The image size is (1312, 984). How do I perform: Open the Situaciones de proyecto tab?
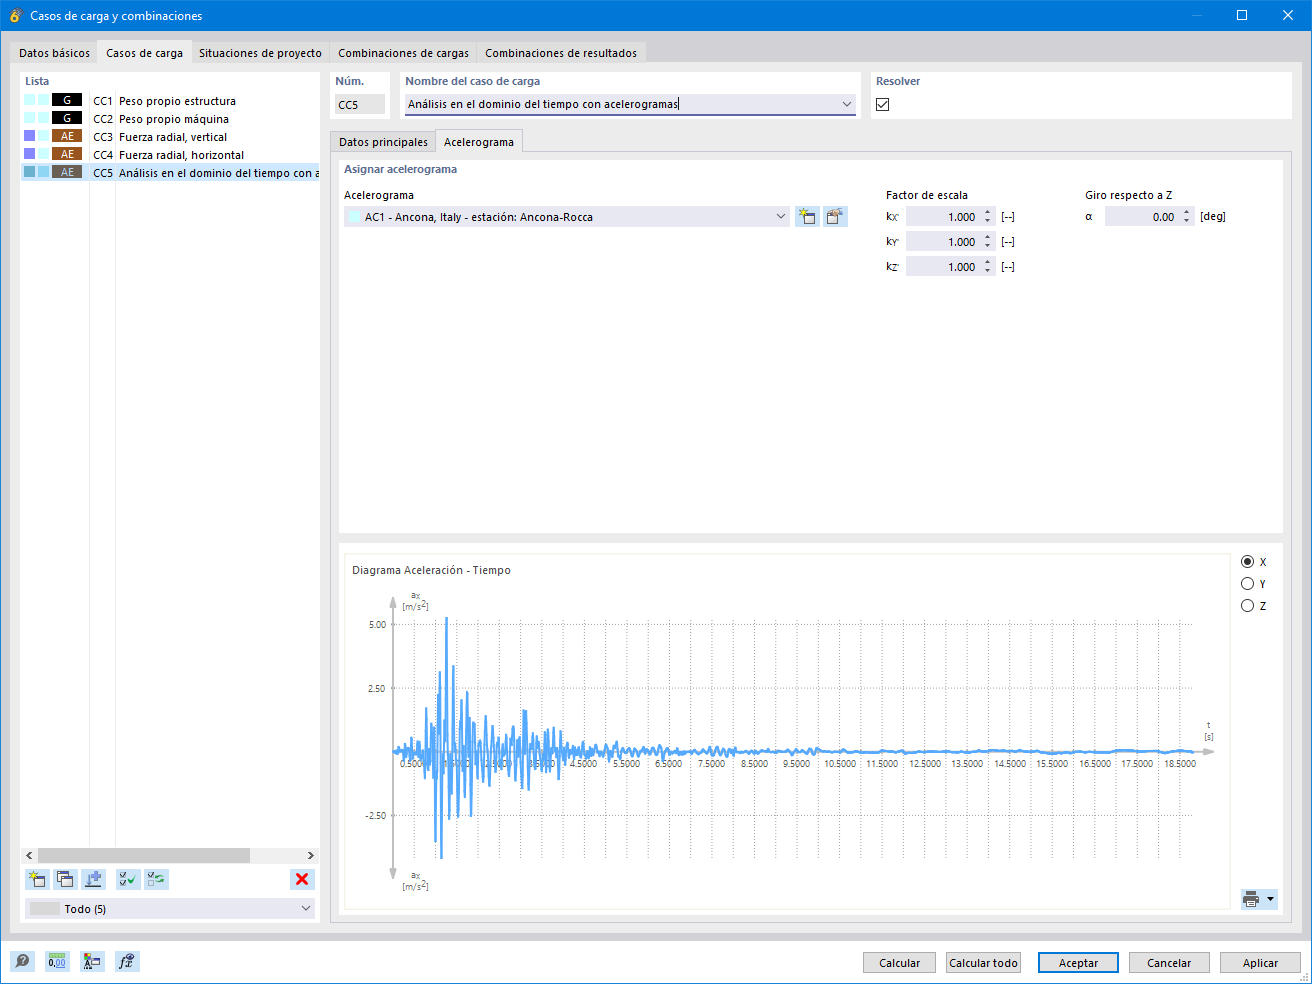(260, 53)
